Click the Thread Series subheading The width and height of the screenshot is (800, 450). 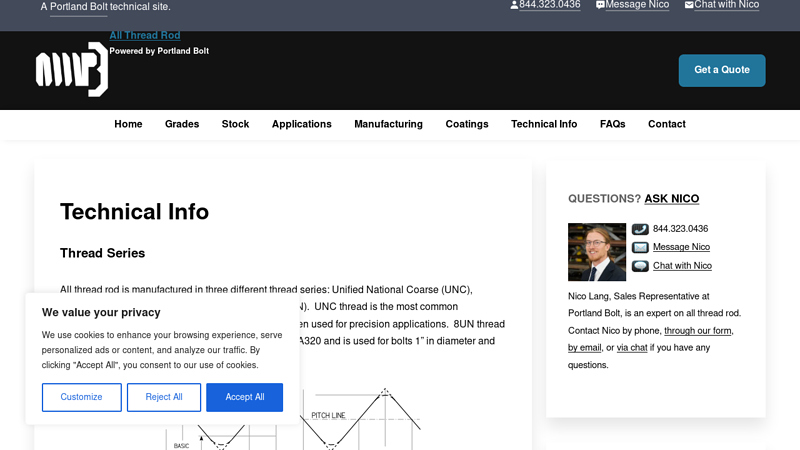103,253
